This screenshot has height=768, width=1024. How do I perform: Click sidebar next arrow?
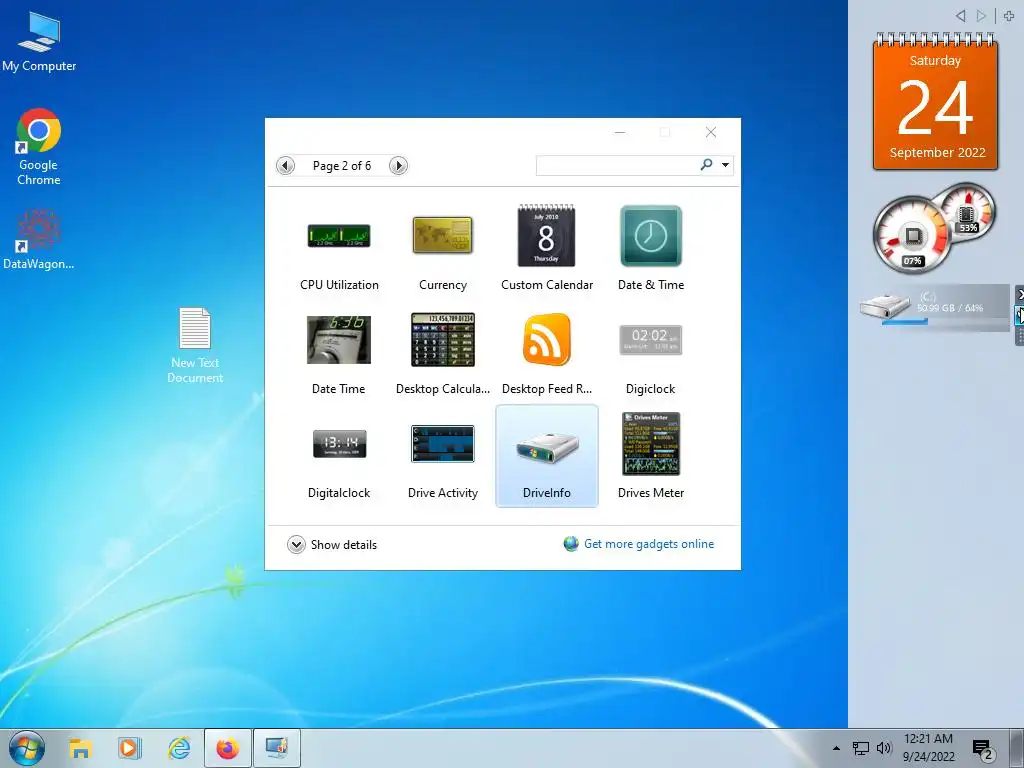point(981,16)
